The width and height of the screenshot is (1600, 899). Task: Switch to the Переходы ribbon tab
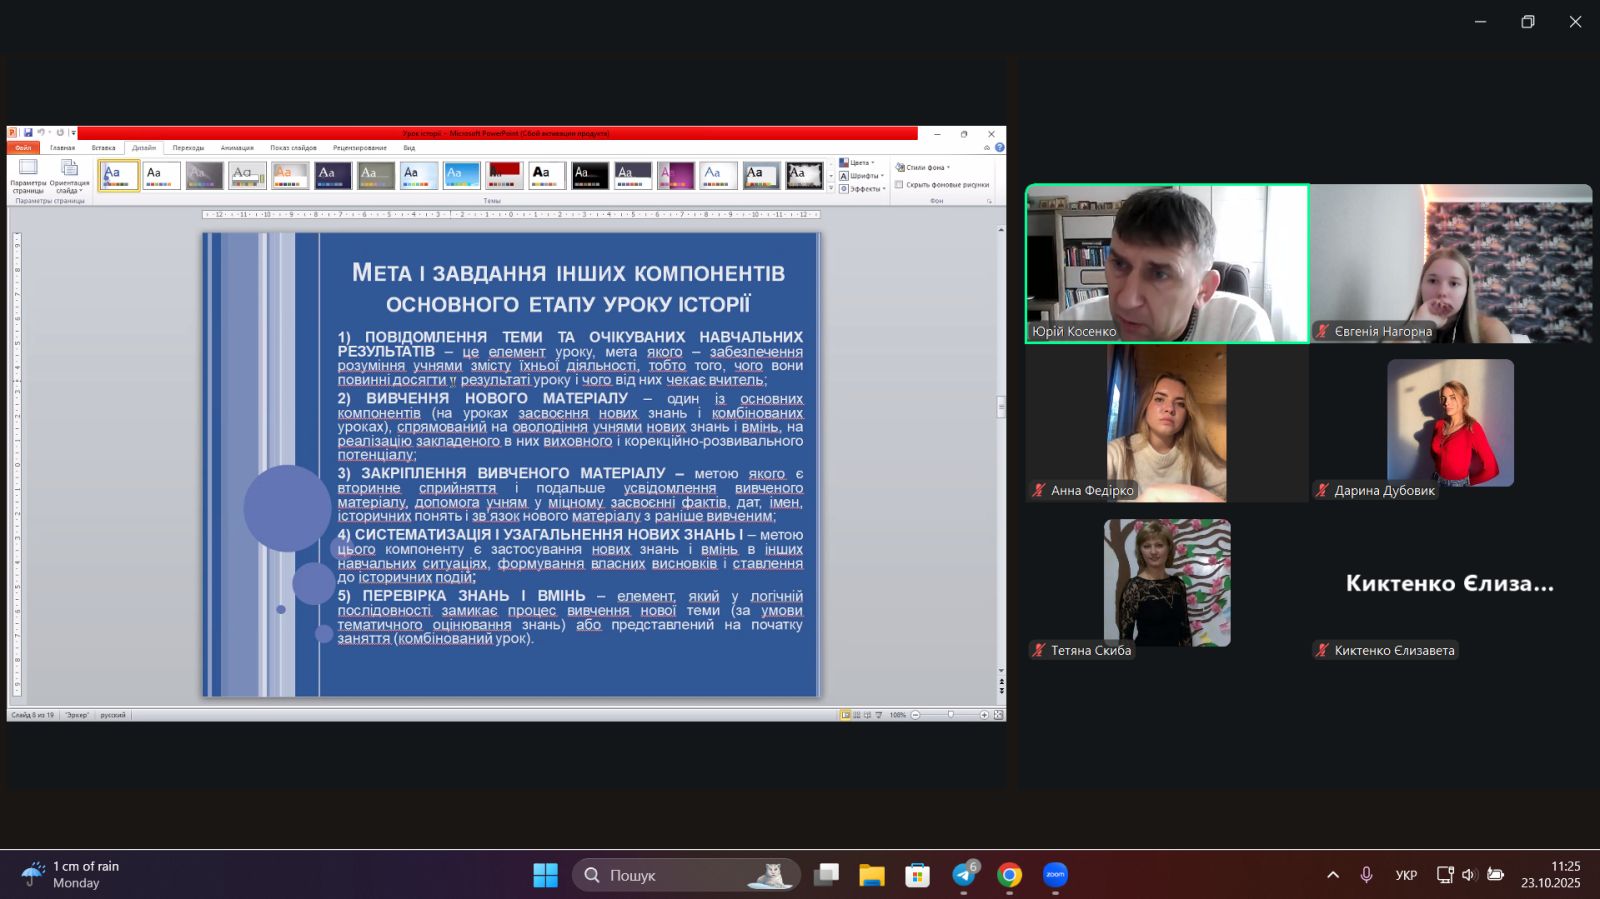(188, 148)
